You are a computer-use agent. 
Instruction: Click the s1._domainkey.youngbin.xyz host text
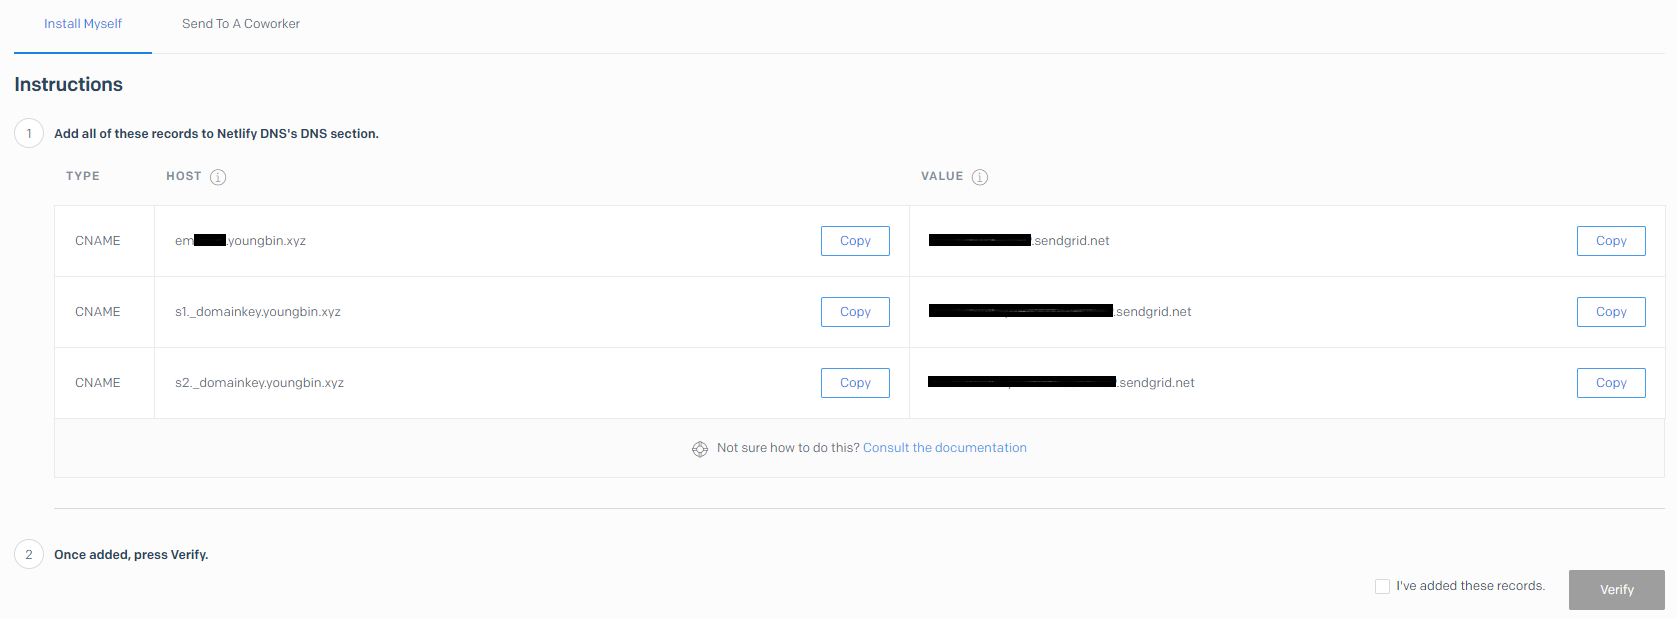258,312
